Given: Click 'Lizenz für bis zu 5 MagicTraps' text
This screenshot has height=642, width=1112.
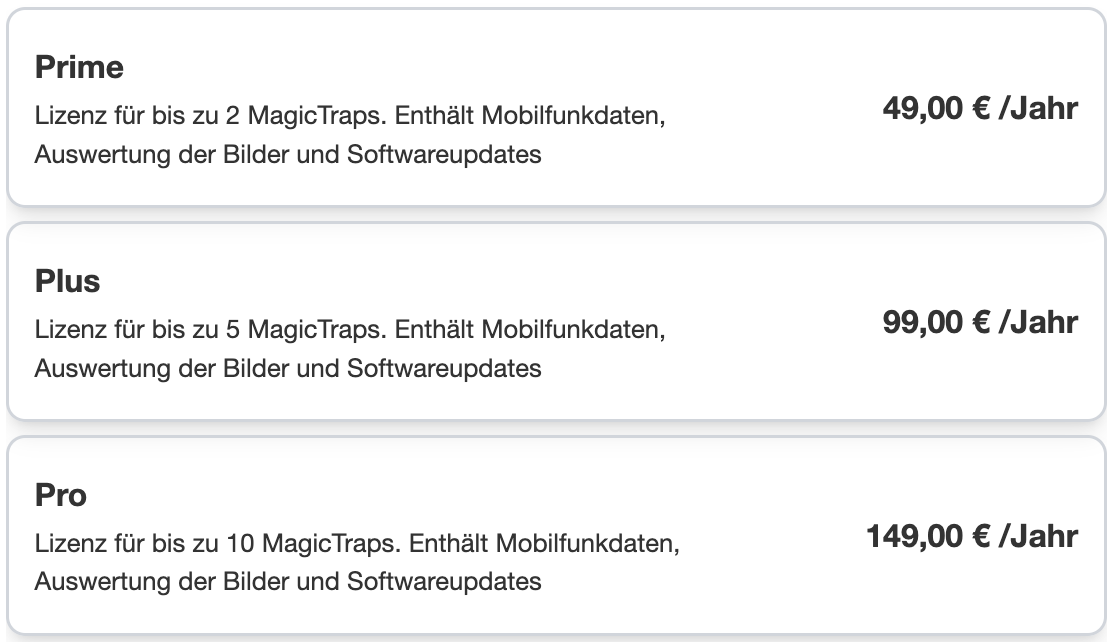Looking at the screenshot, I should pyautogui.click(x=211, y=330).
